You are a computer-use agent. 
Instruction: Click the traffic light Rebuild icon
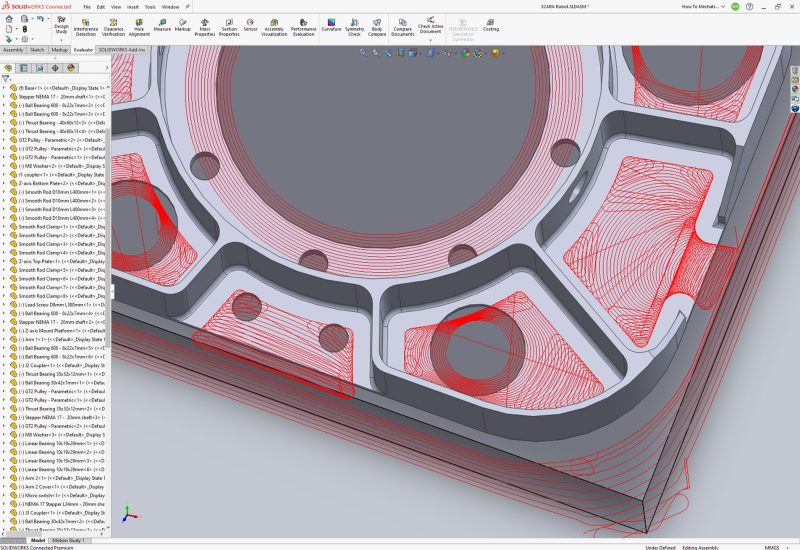tap(24, 29)
